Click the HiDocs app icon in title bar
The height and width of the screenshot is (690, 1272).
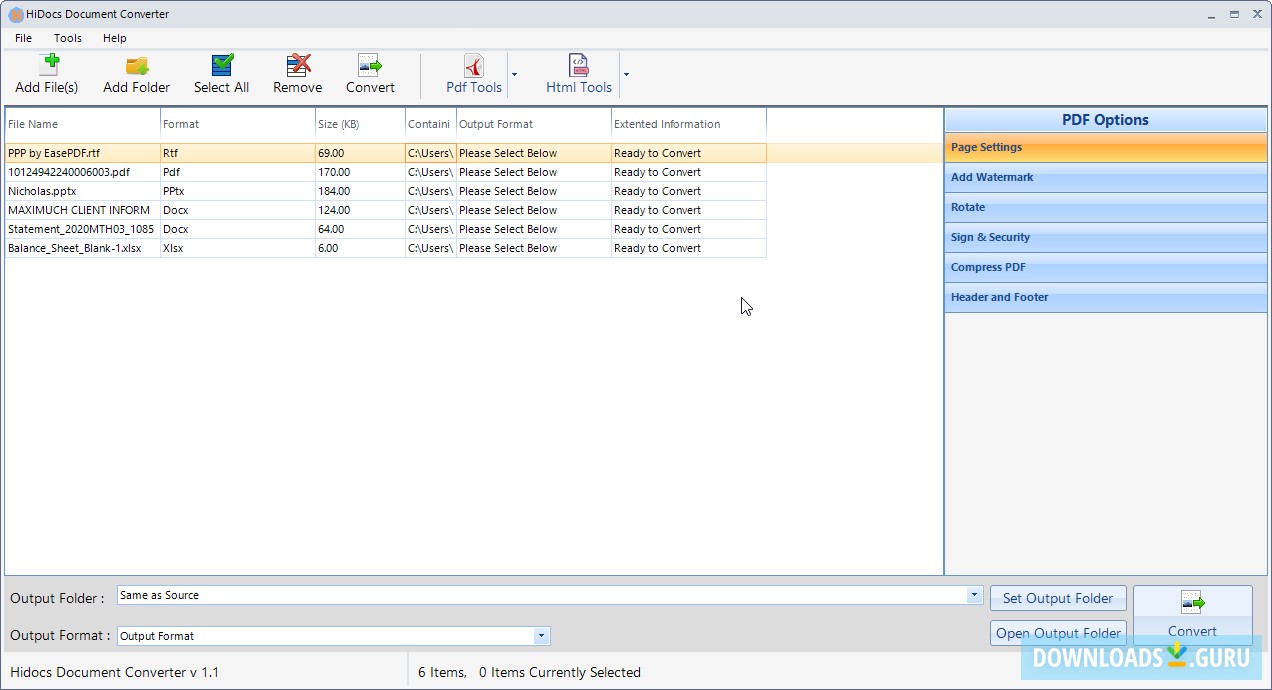click(x=15, y=14)
